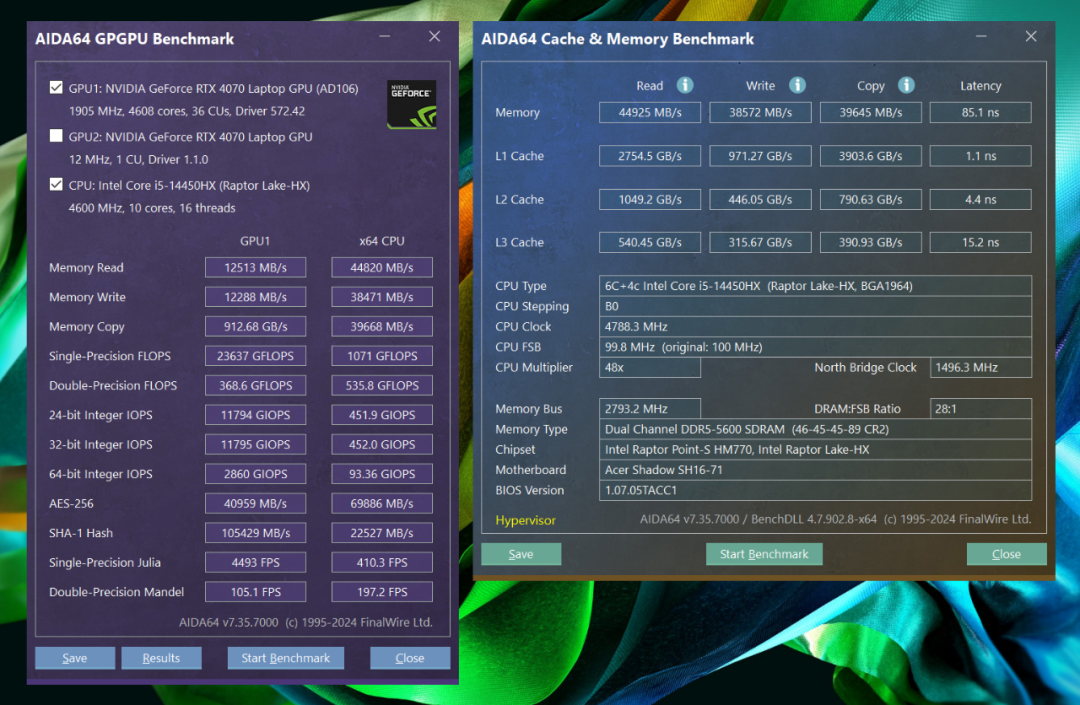Select Memory Bus 2793.2 MHz value

(x=650, y=408)
